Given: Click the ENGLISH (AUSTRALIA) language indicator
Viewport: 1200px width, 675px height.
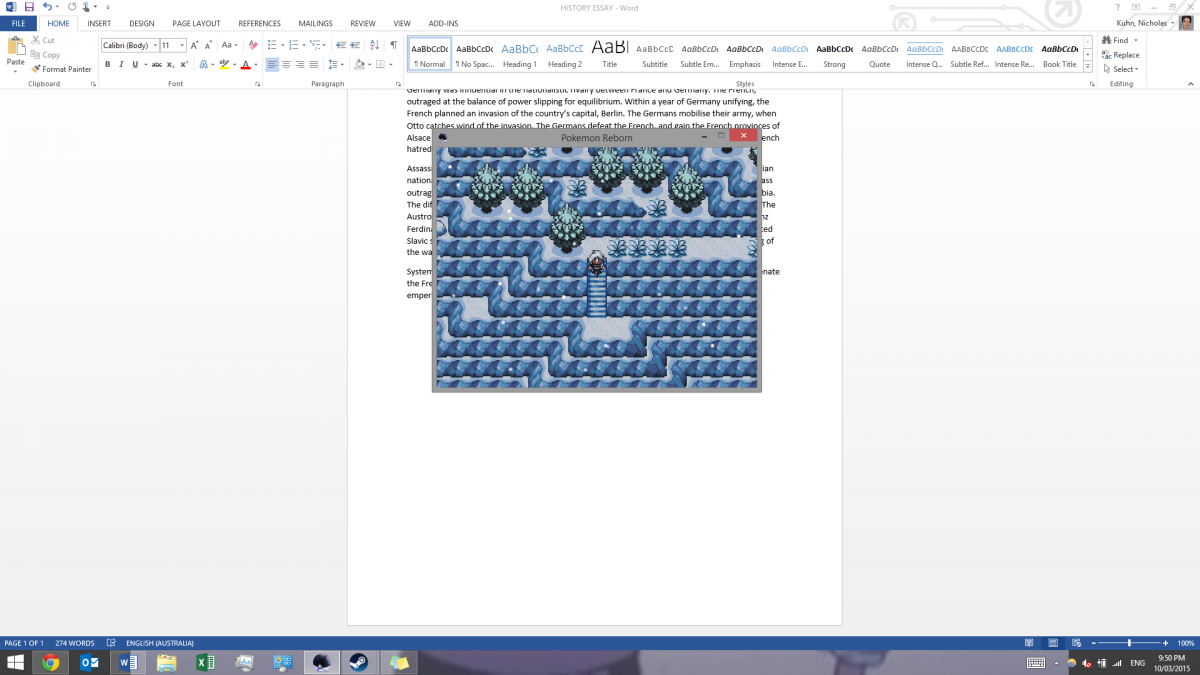Looking at the screenshot, I should click(x=159, y=643).
